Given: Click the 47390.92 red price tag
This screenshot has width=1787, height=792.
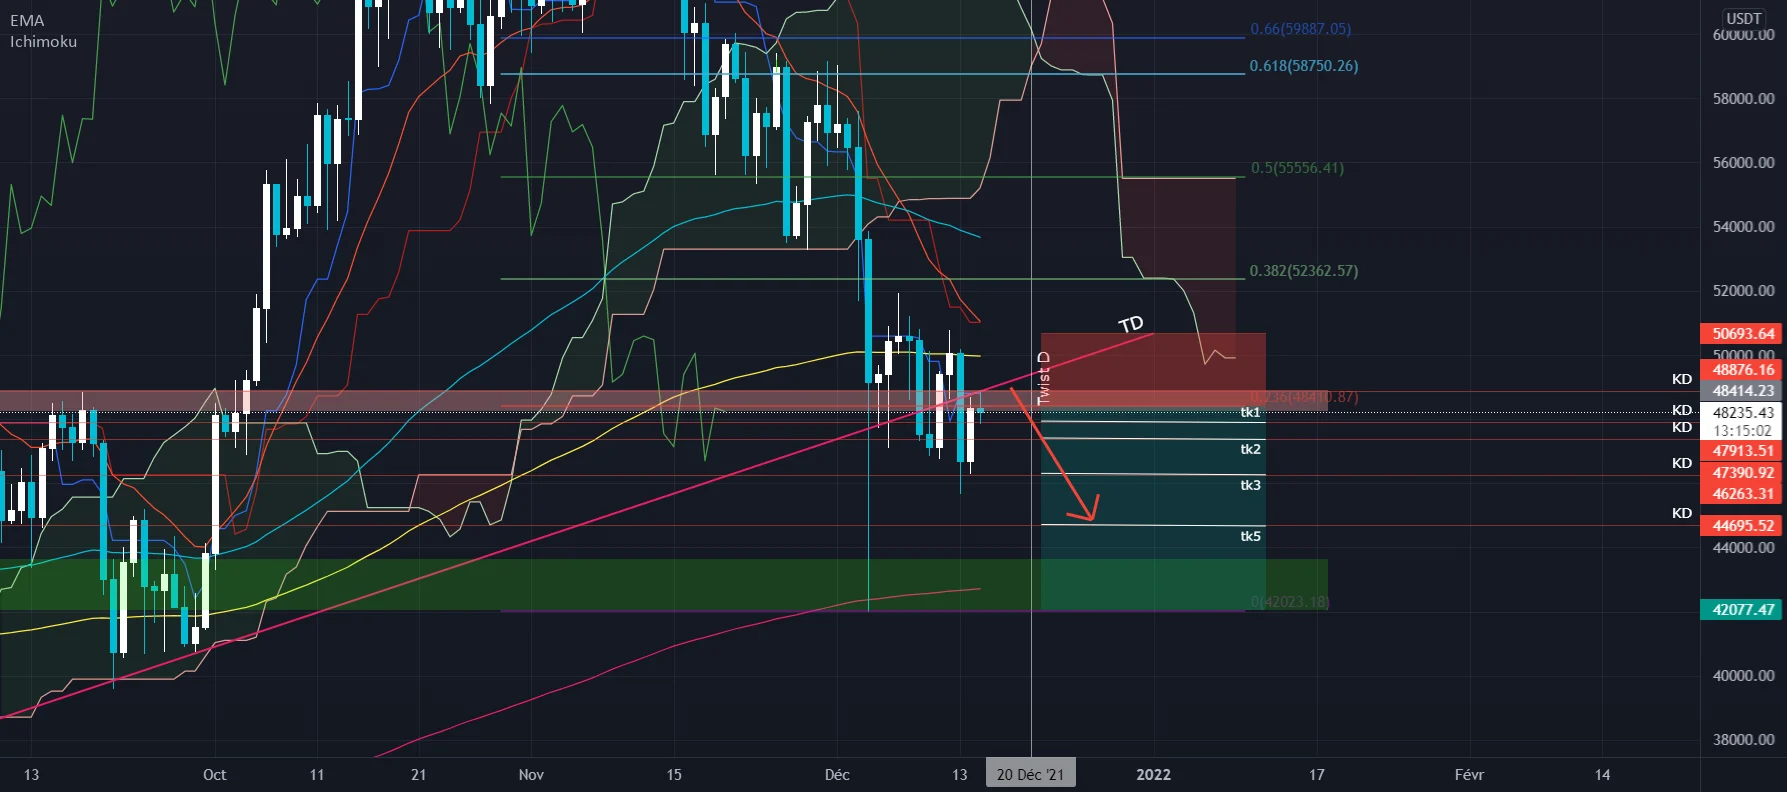Looking at the screenshot, I should point(1741,473).
